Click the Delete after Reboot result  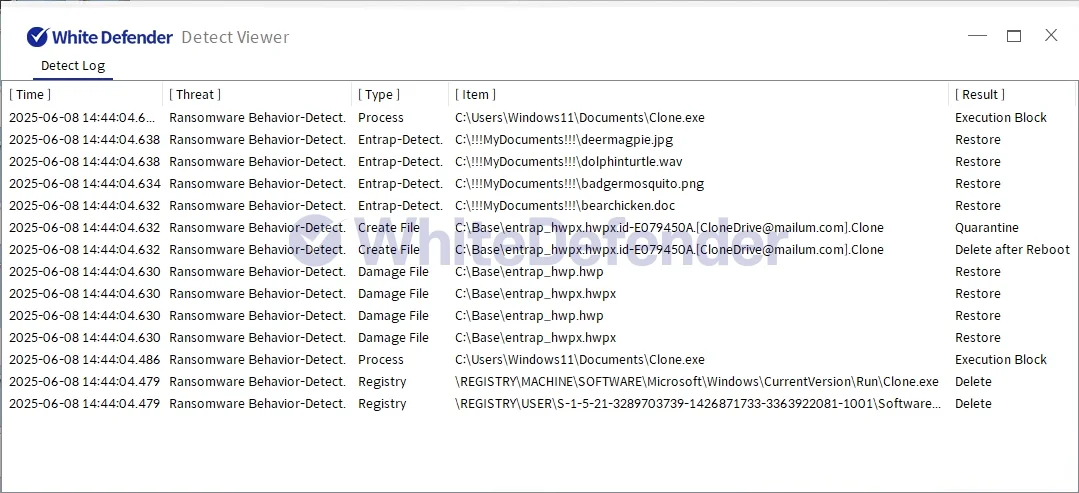(1011, 250)
